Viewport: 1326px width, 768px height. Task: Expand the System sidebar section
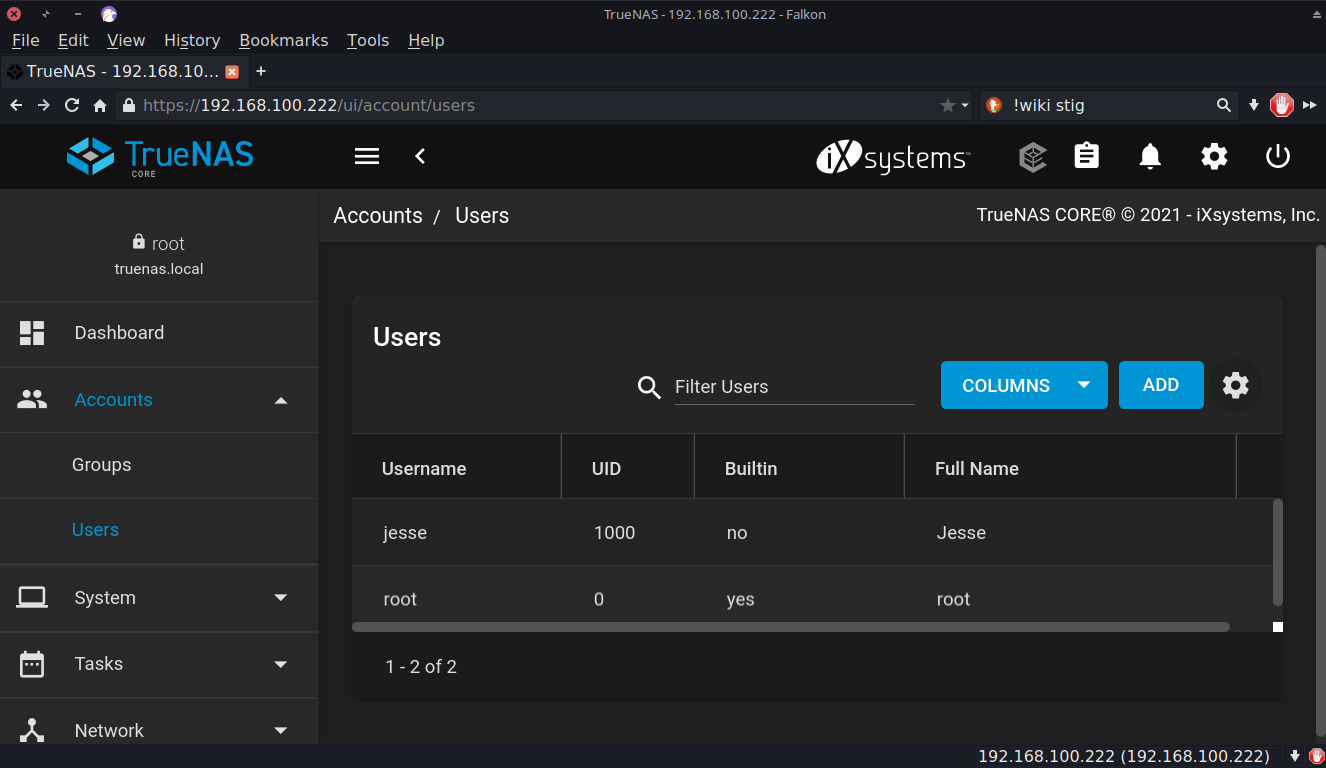pyautogui.click(x=159, y=598)
